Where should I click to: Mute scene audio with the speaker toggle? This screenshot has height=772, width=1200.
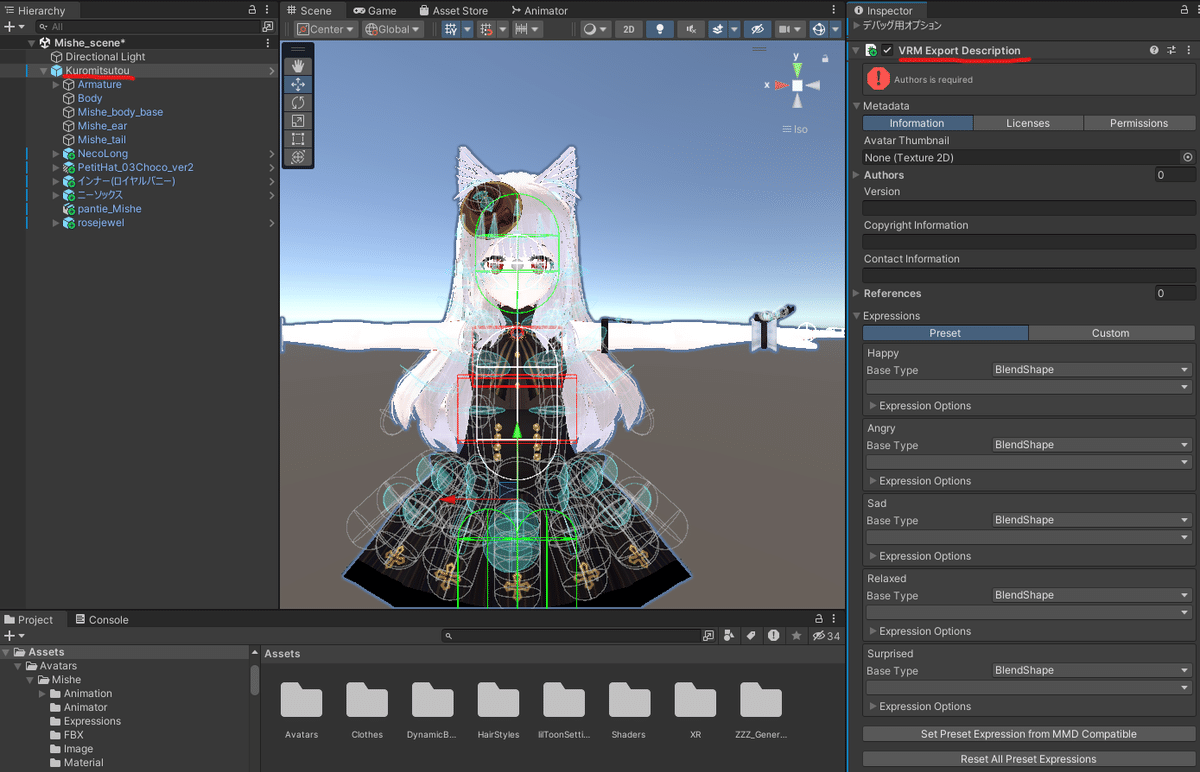689,29
